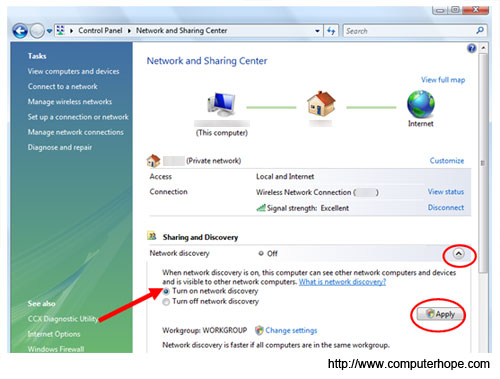Open Diagnose and repair task
Screen dimensions: 500x379
tap(60, 147)
